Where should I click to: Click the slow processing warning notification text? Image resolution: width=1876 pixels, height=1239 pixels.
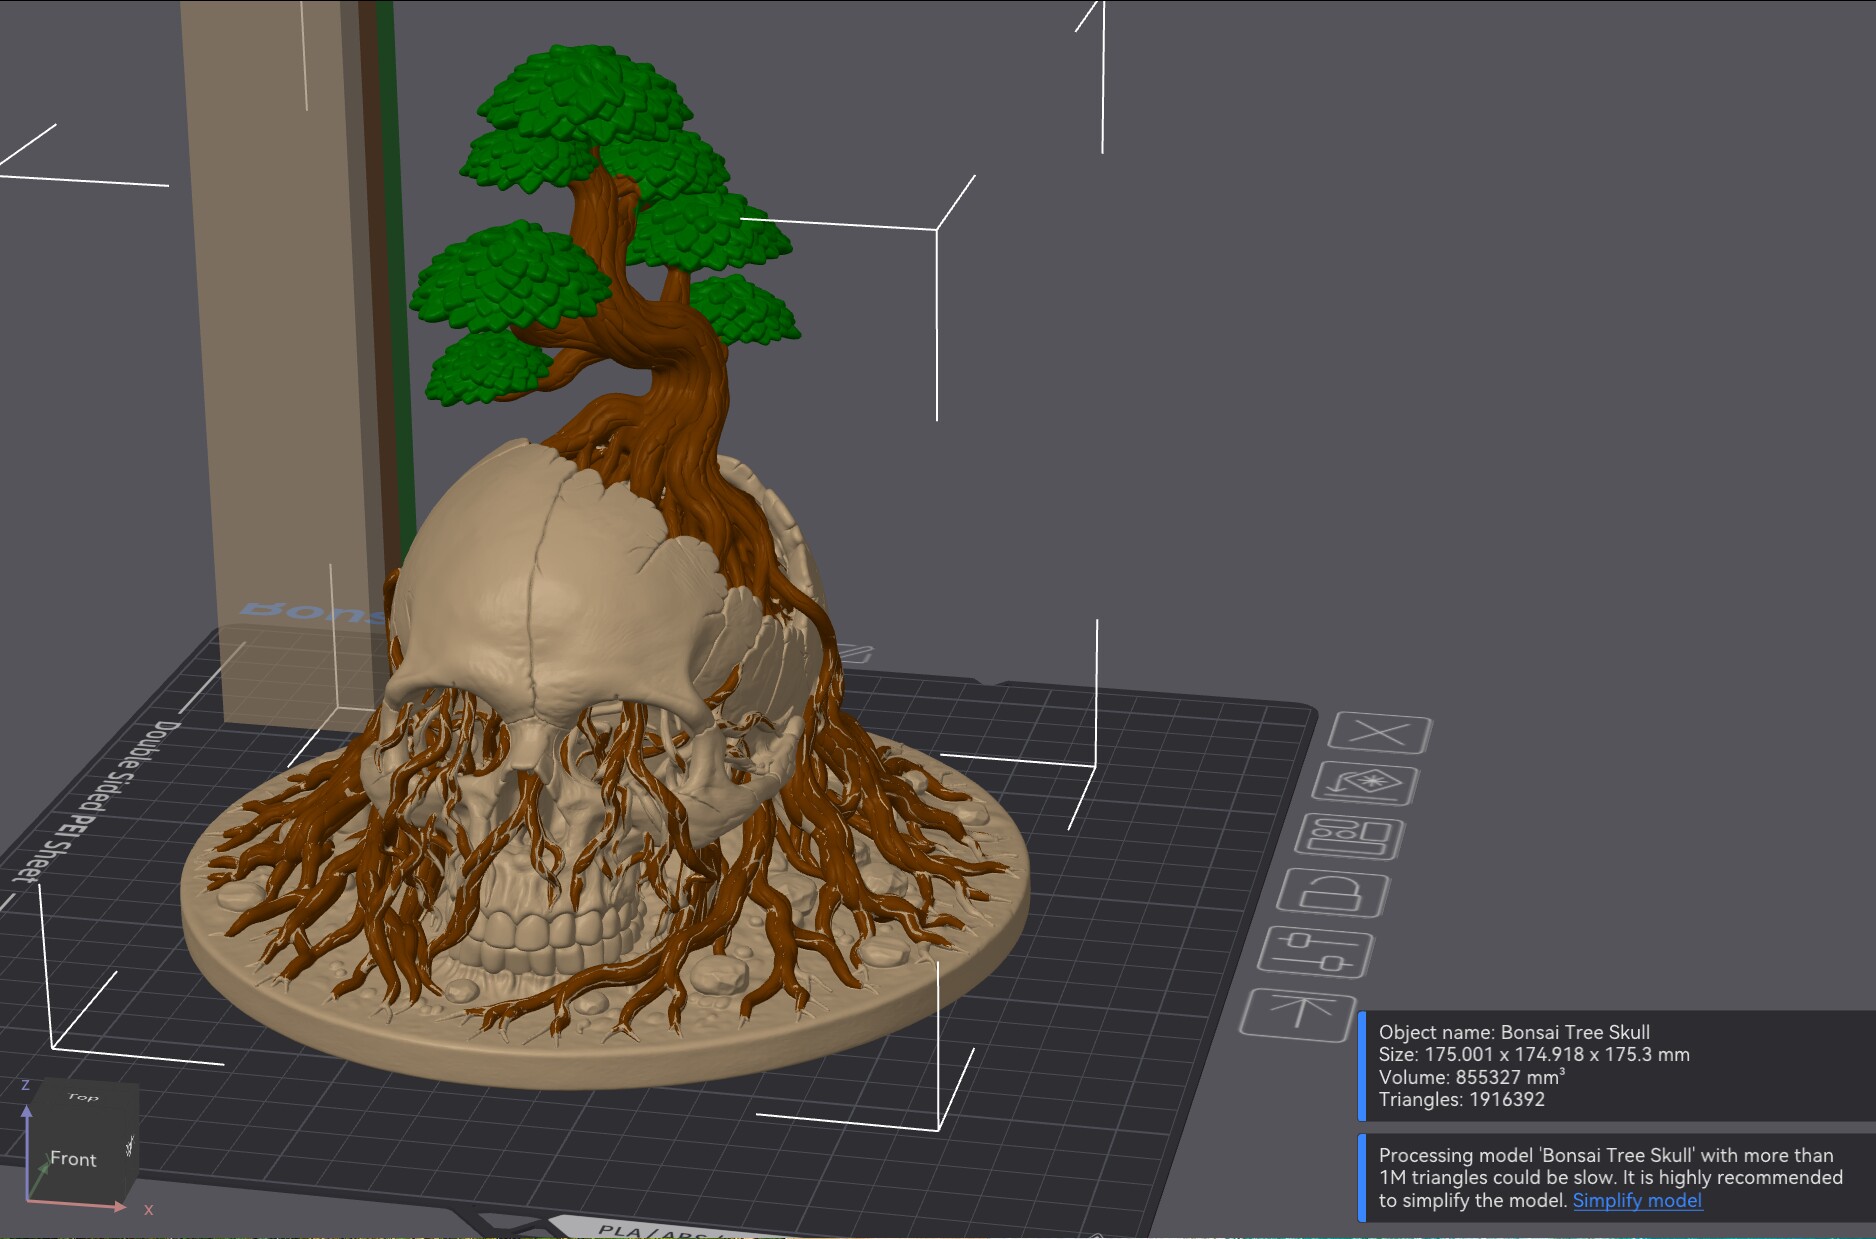[x=1610, y=1177]
